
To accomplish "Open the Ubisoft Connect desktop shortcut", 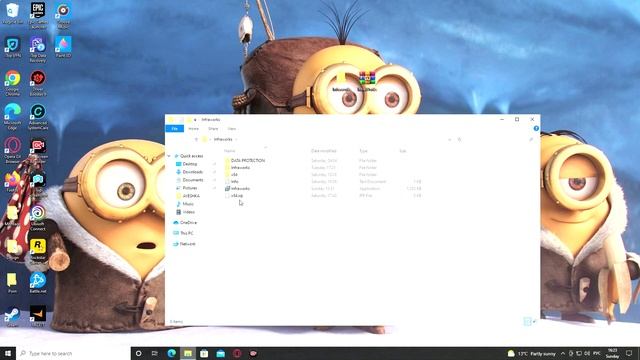I will click(38, 218).
